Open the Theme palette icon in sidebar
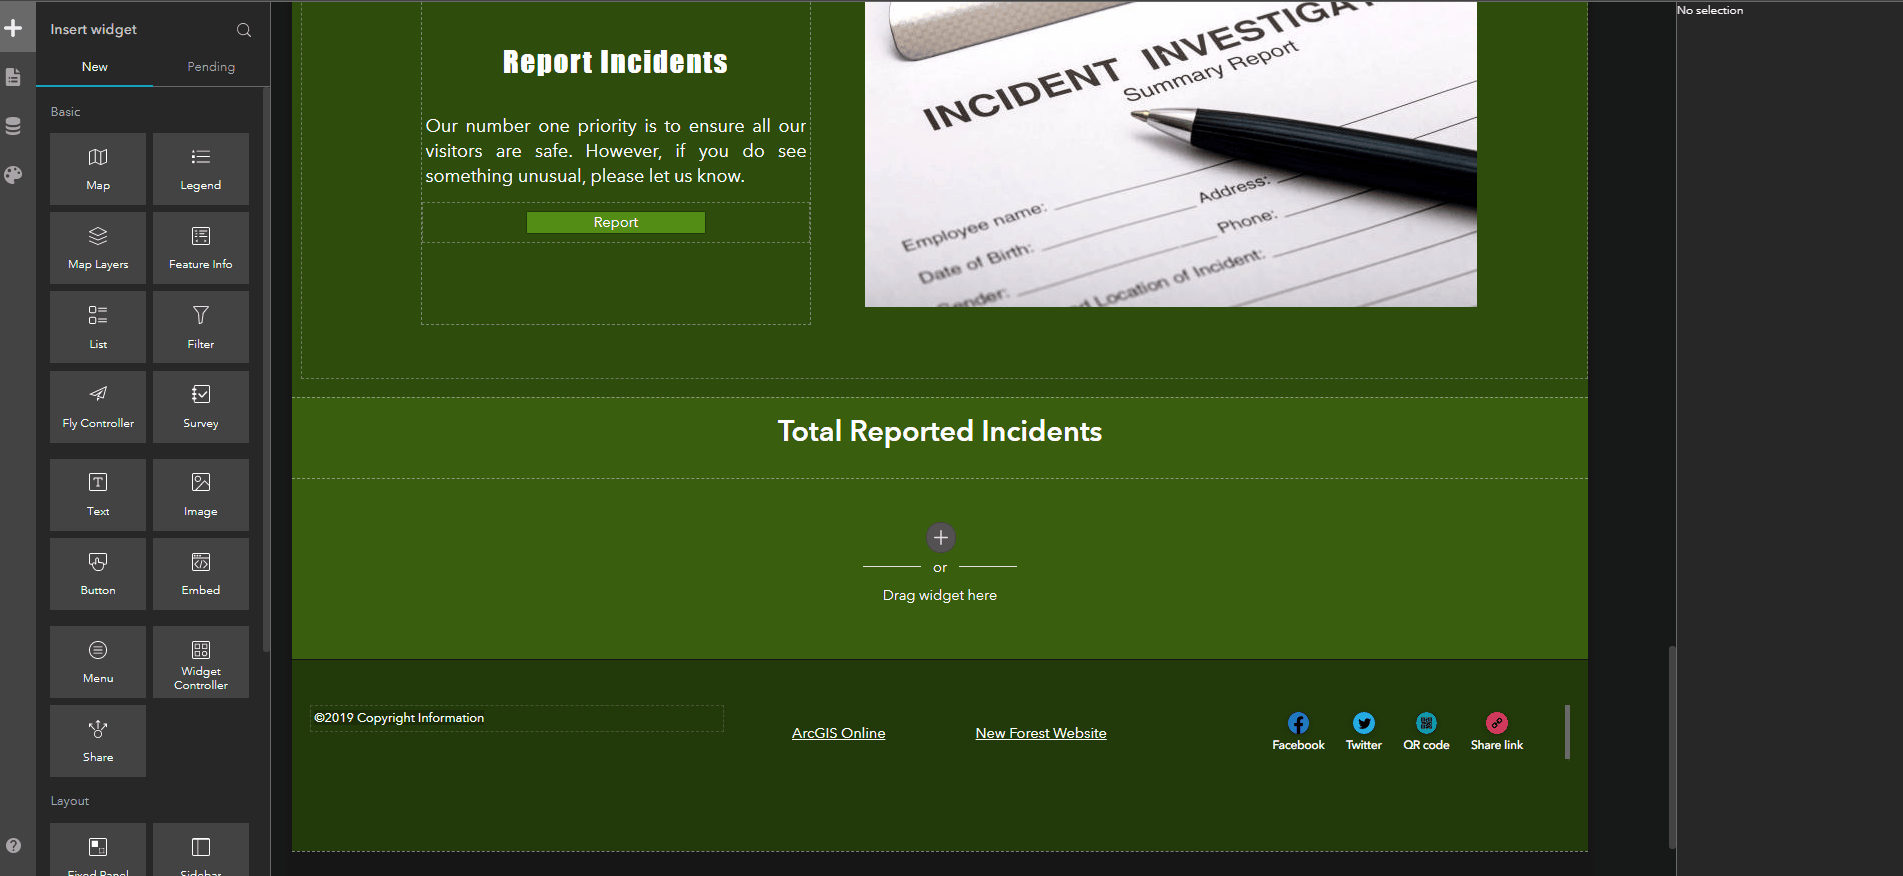The width and height of the screenshot is (1903, 876). pyautogui.click(x=13, y=175)
